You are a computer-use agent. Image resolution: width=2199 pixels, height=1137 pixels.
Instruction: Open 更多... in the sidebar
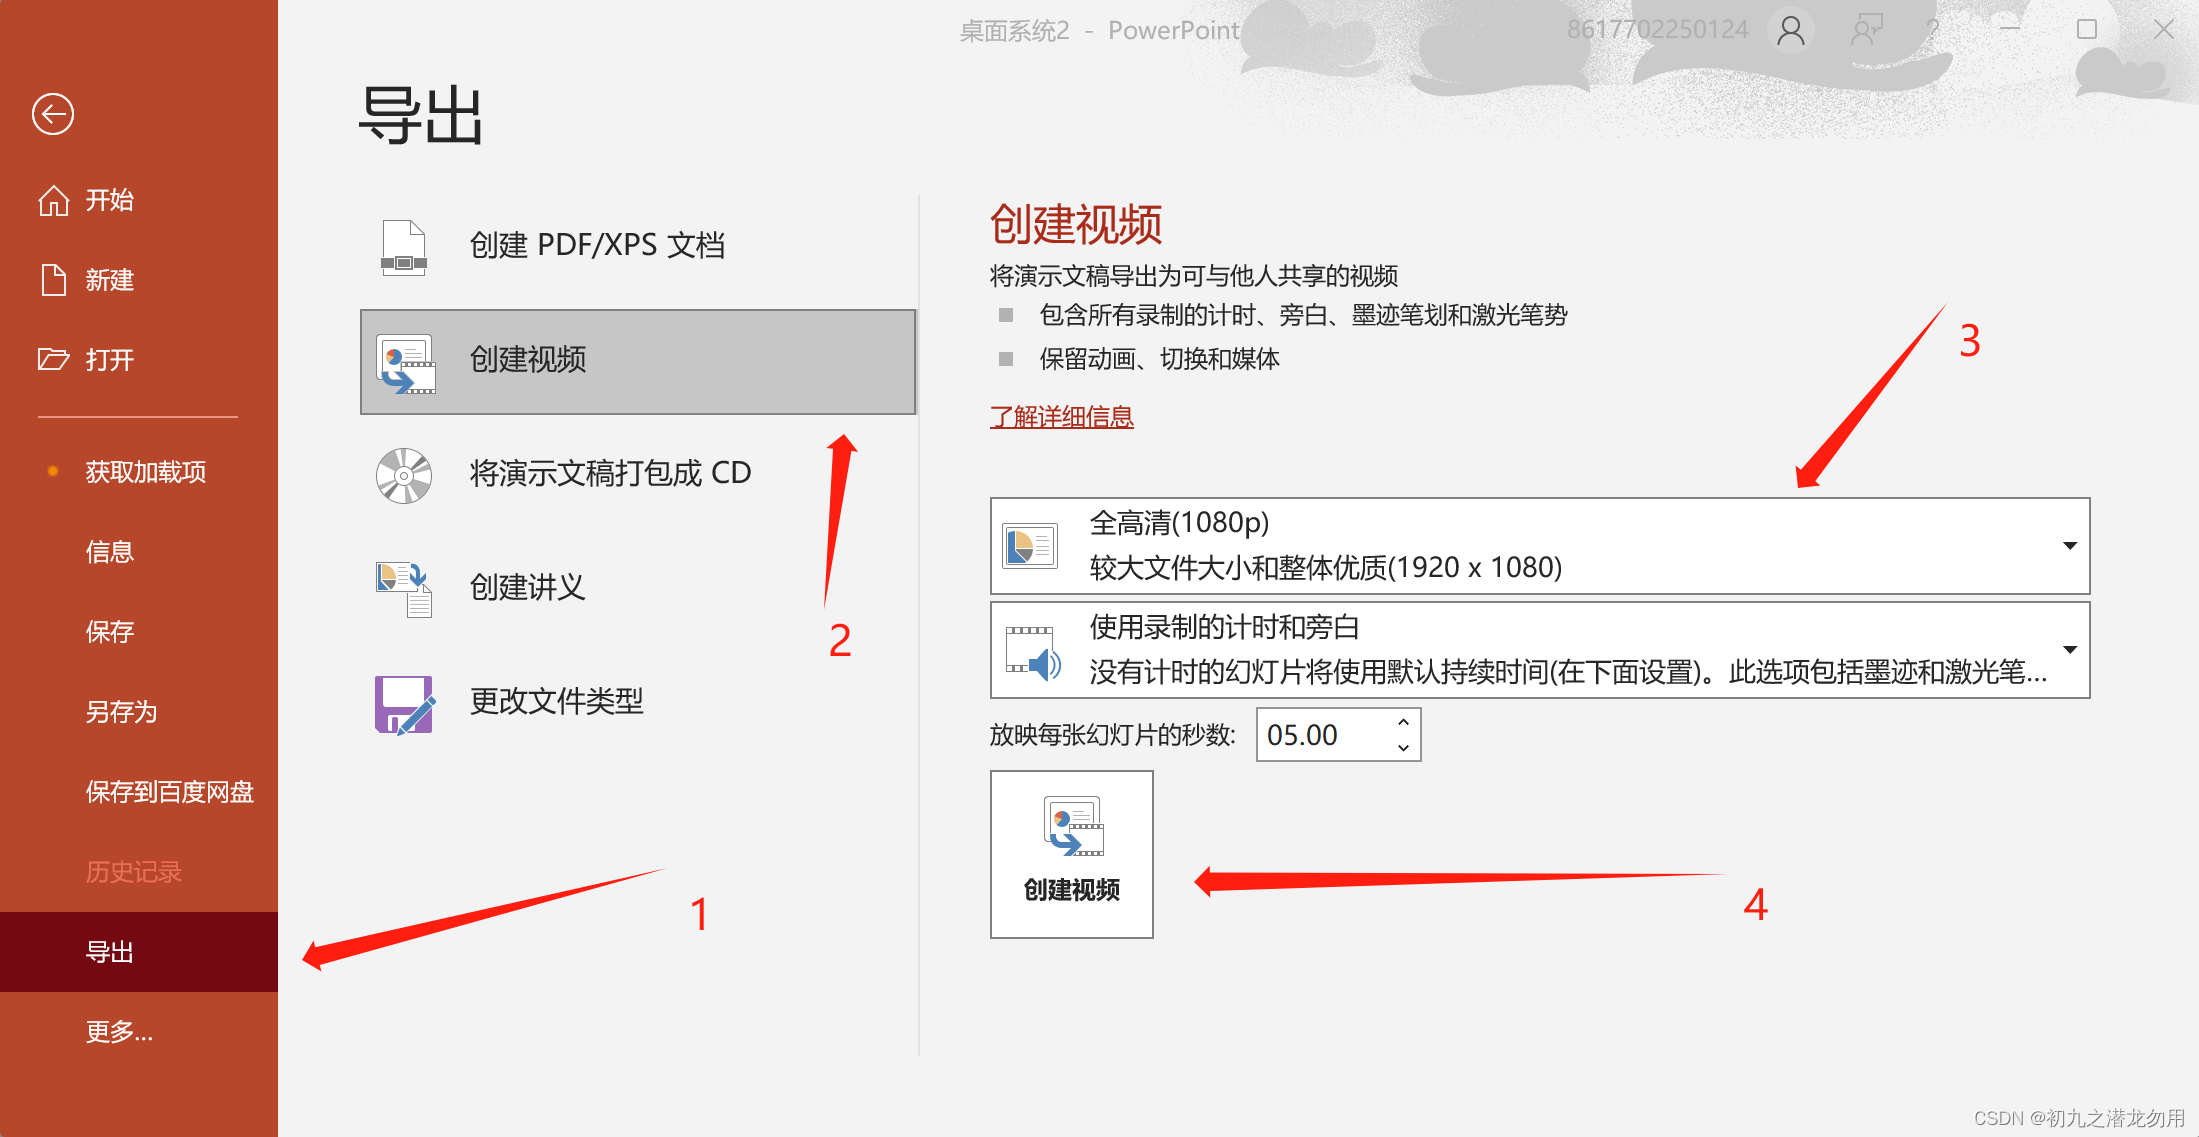click(x=139, y=1032)
